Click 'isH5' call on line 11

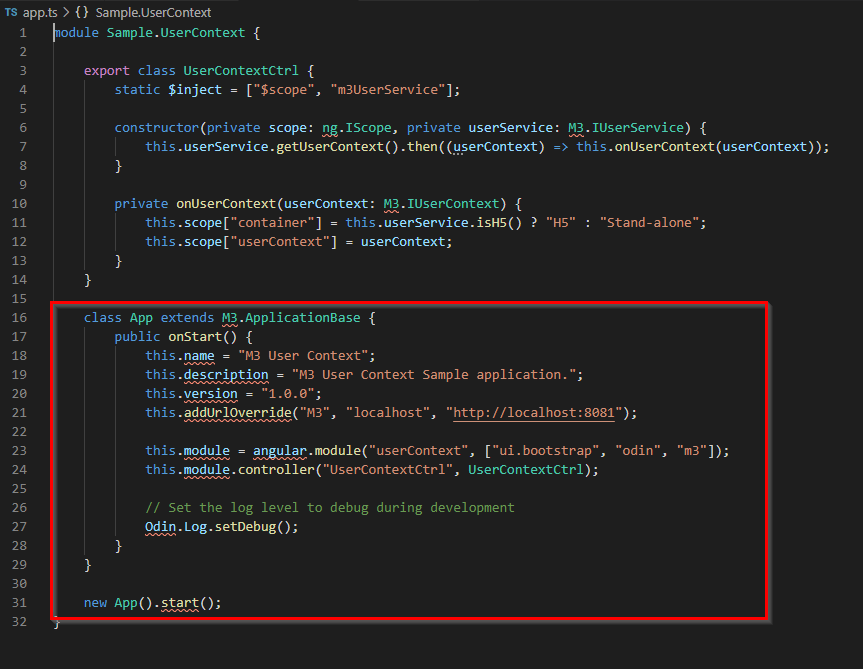coord(491,223)
